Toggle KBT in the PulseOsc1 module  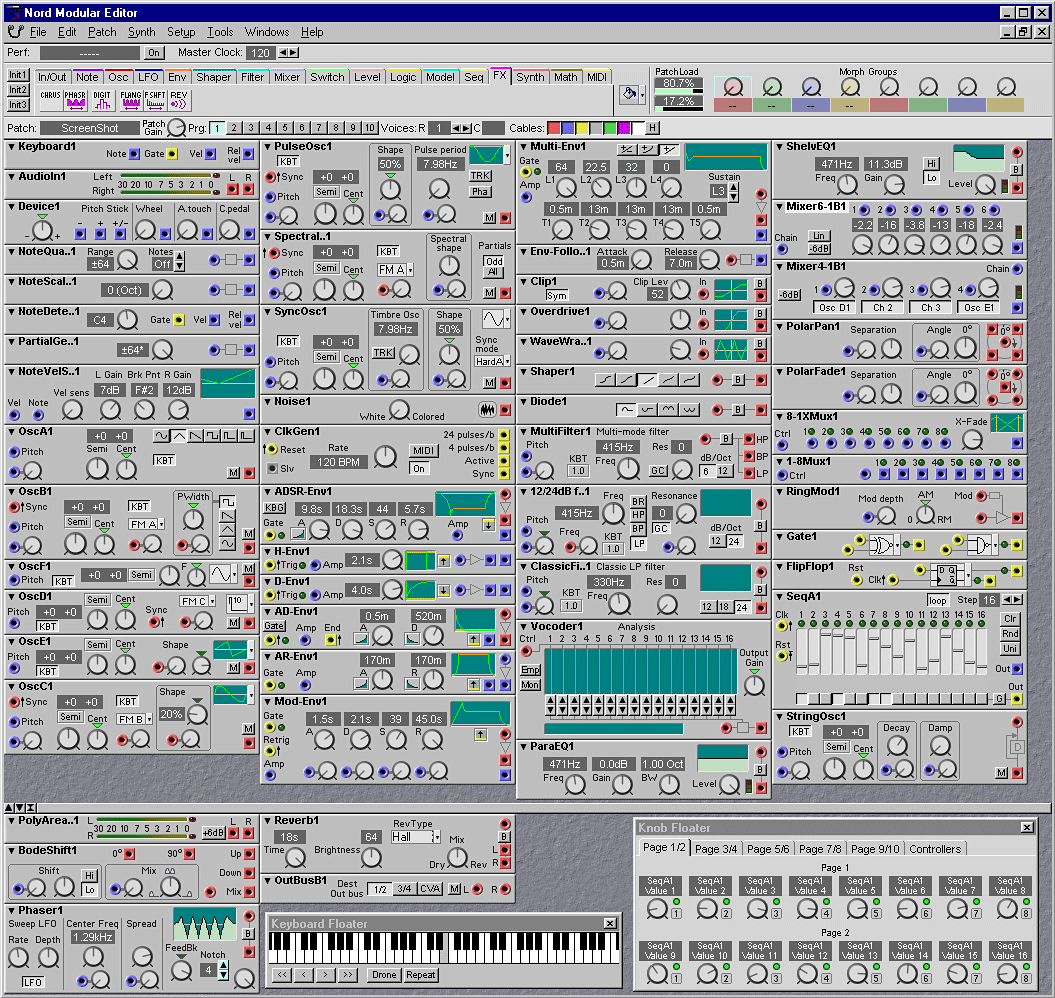(x=288, y=162)
